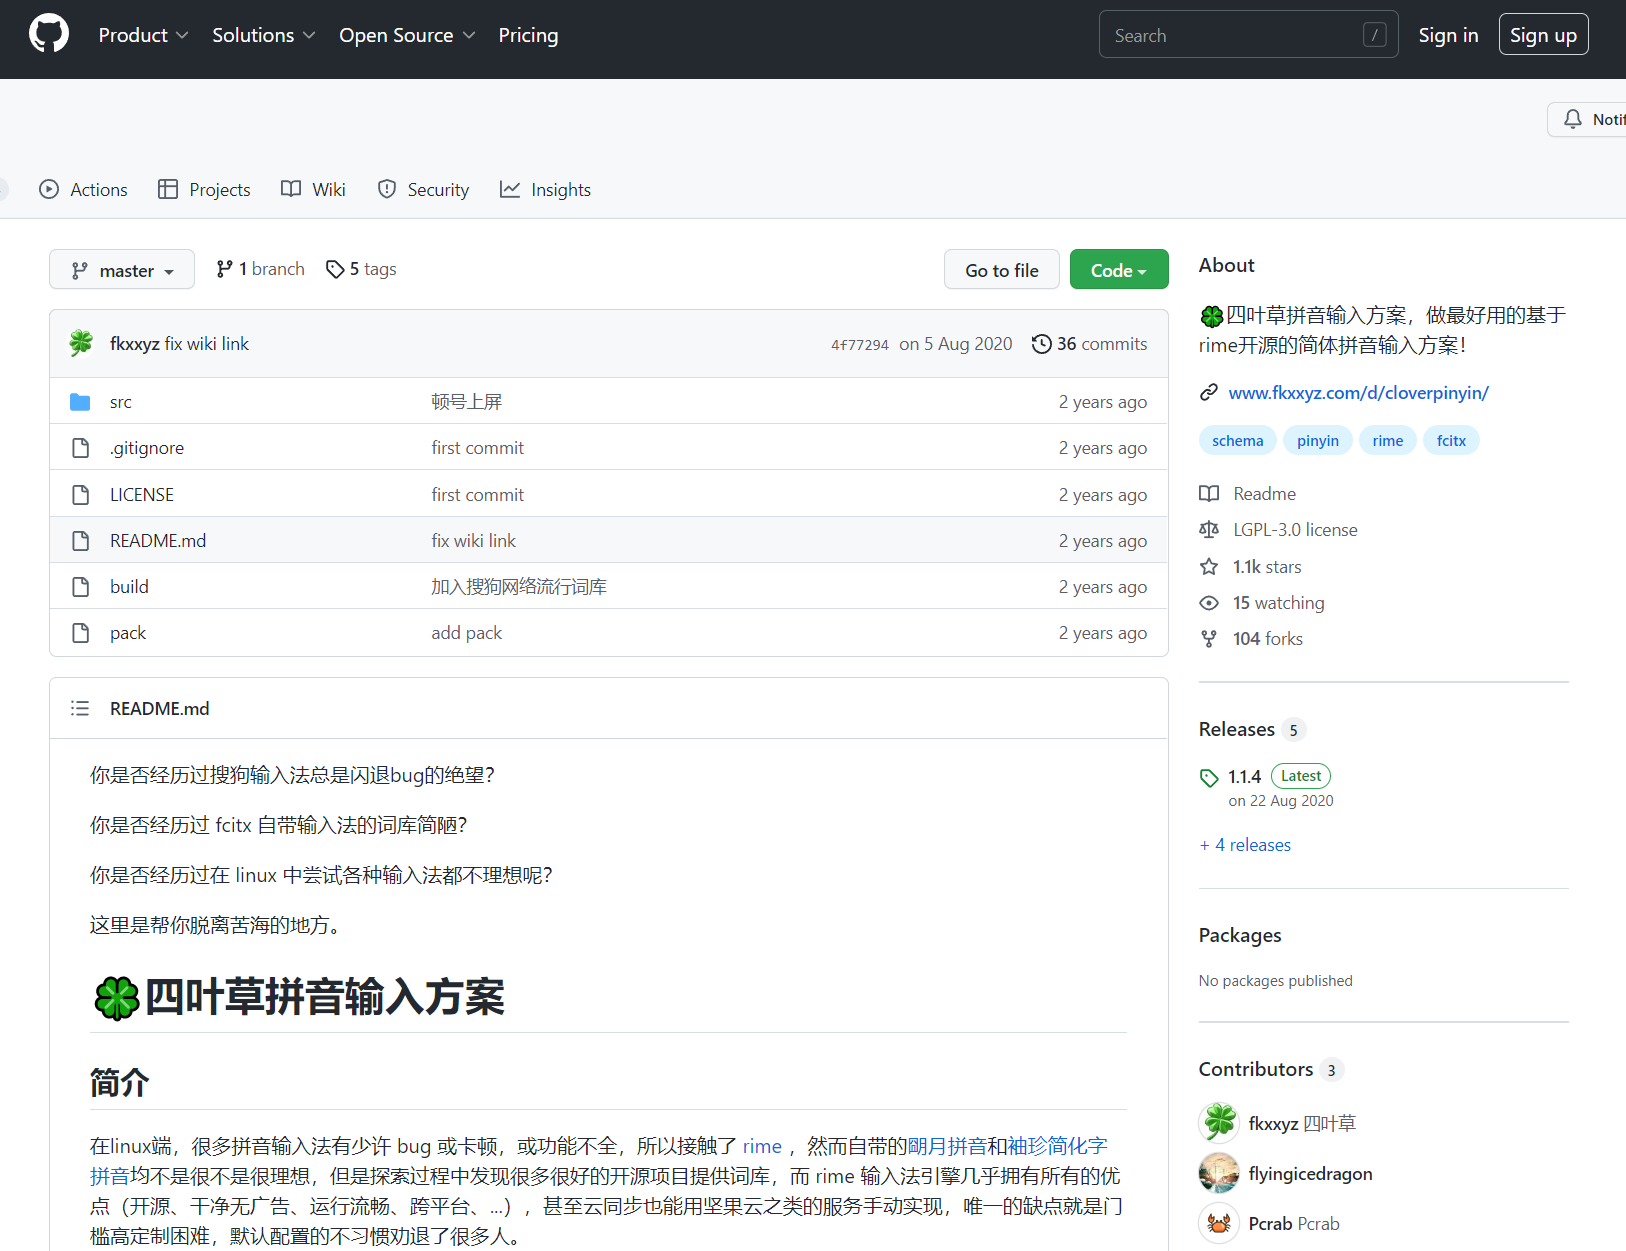
Task: Toggle the README table of contents icon
Action: [x=80, y=708]
